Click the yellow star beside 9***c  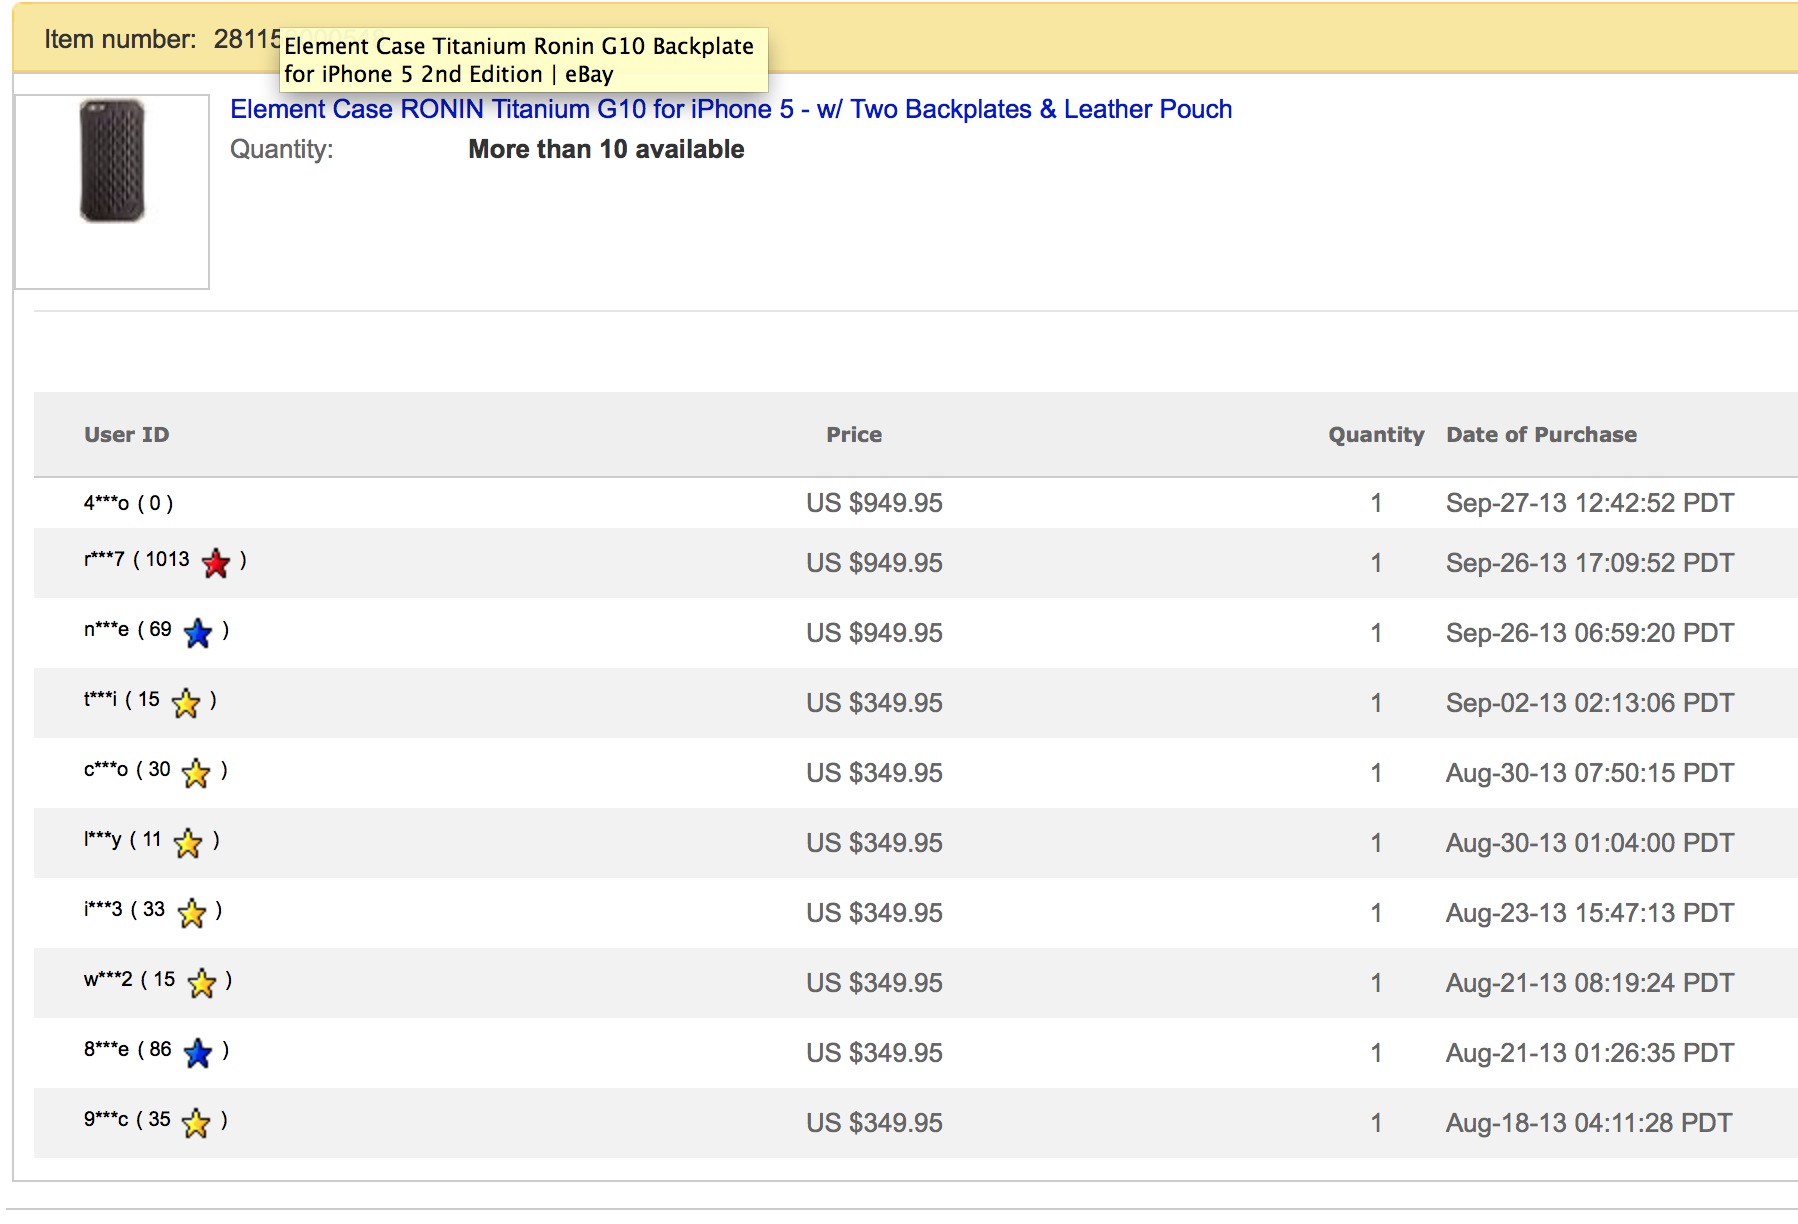point(196,1123)
